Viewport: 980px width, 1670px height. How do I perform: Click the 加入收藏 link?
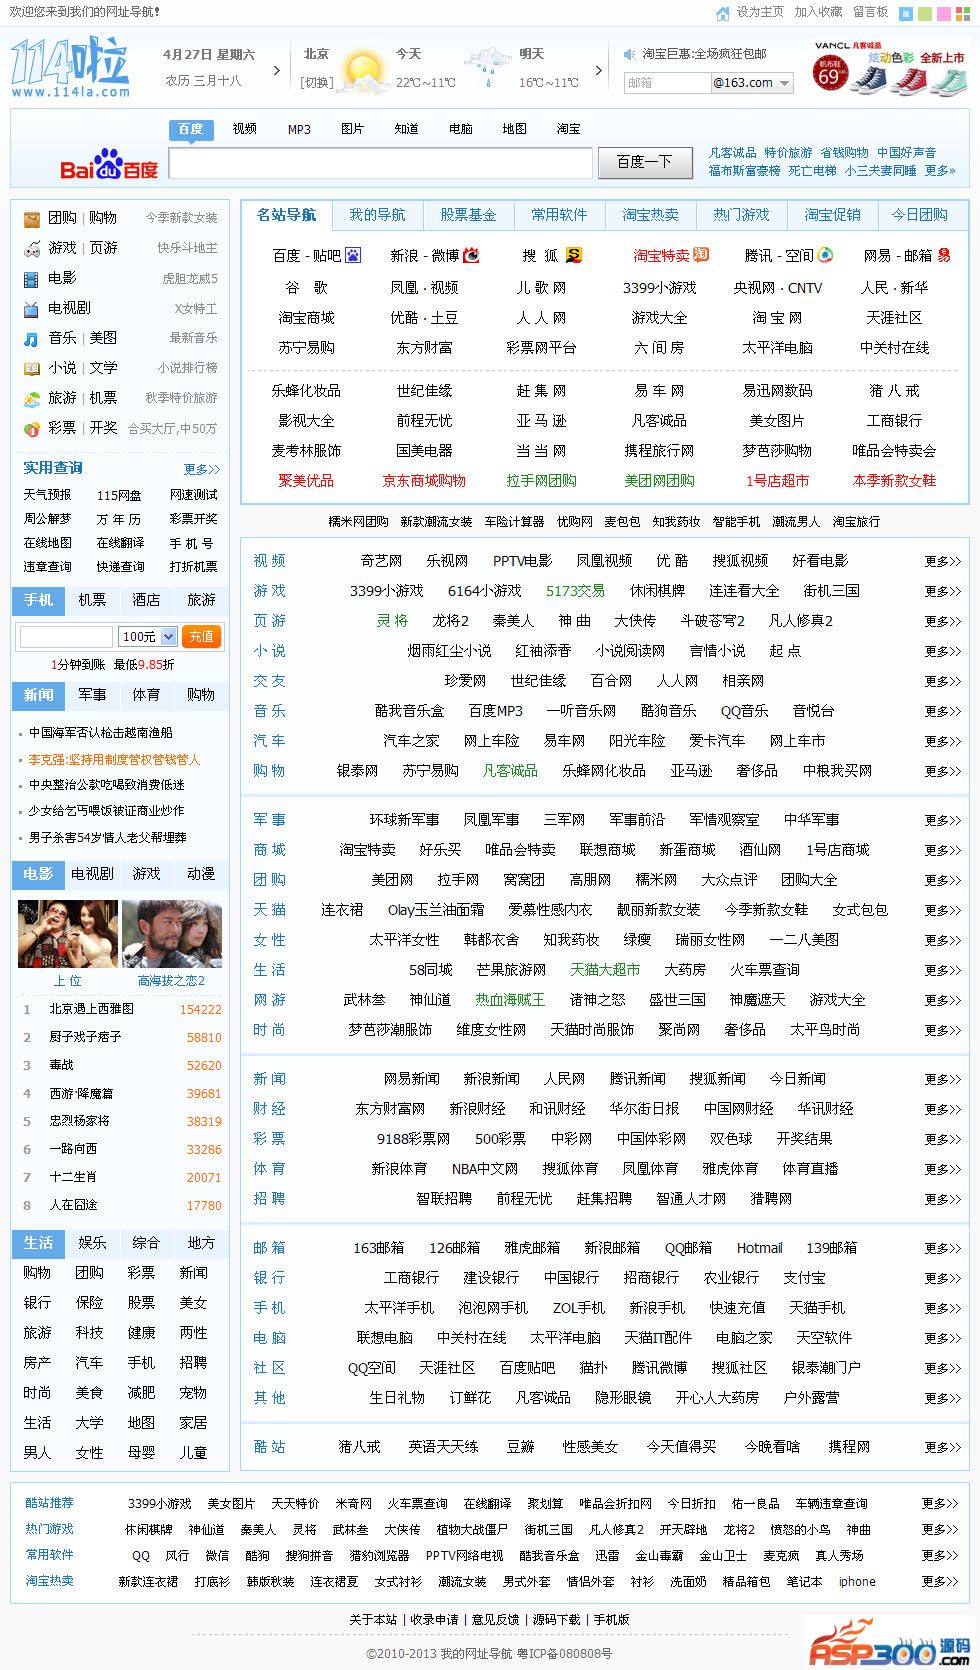(818, 12)
